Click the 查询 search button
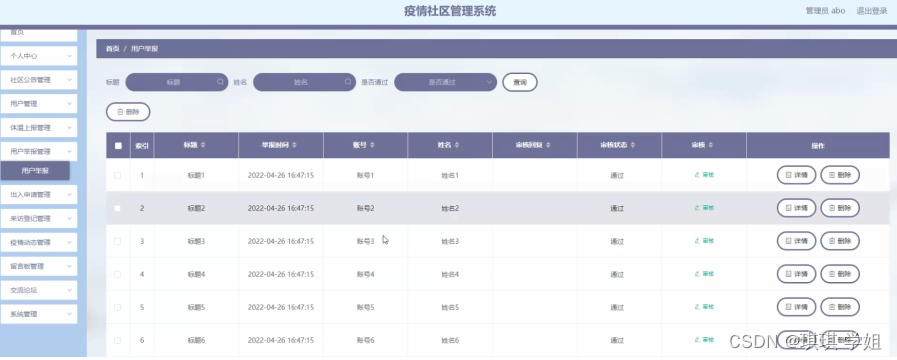The width and height of the screenshot is (897, 360). coord(519,82)
